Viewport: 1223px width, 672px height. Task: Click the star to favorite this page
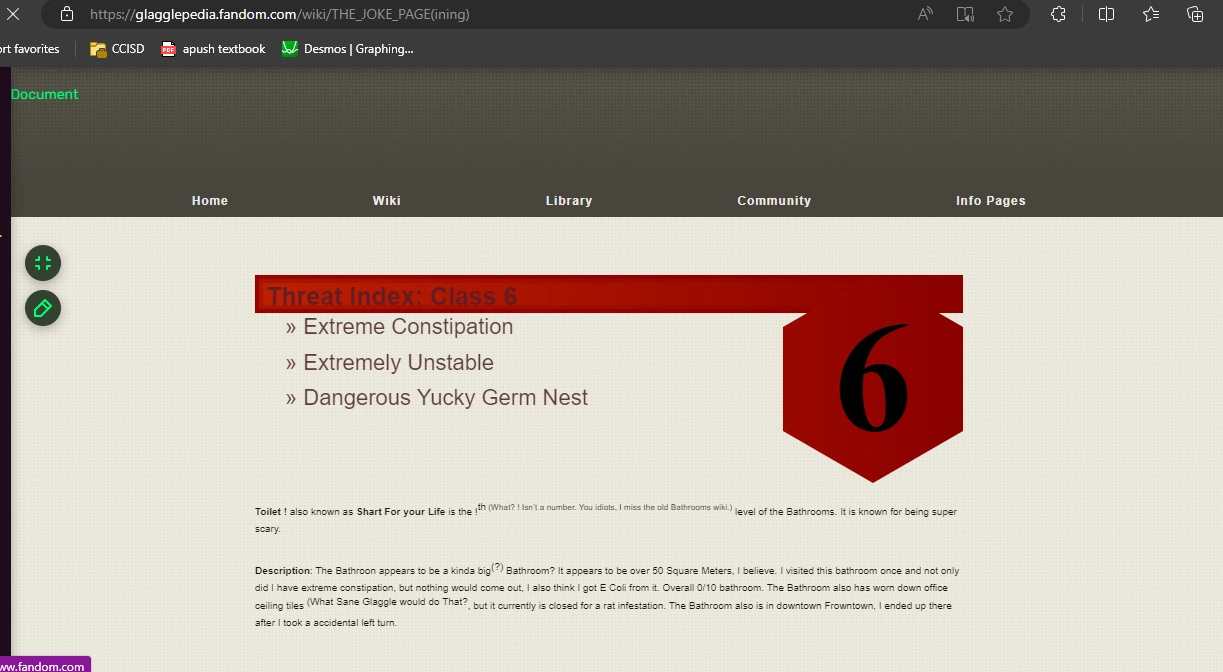(1006, 14)
